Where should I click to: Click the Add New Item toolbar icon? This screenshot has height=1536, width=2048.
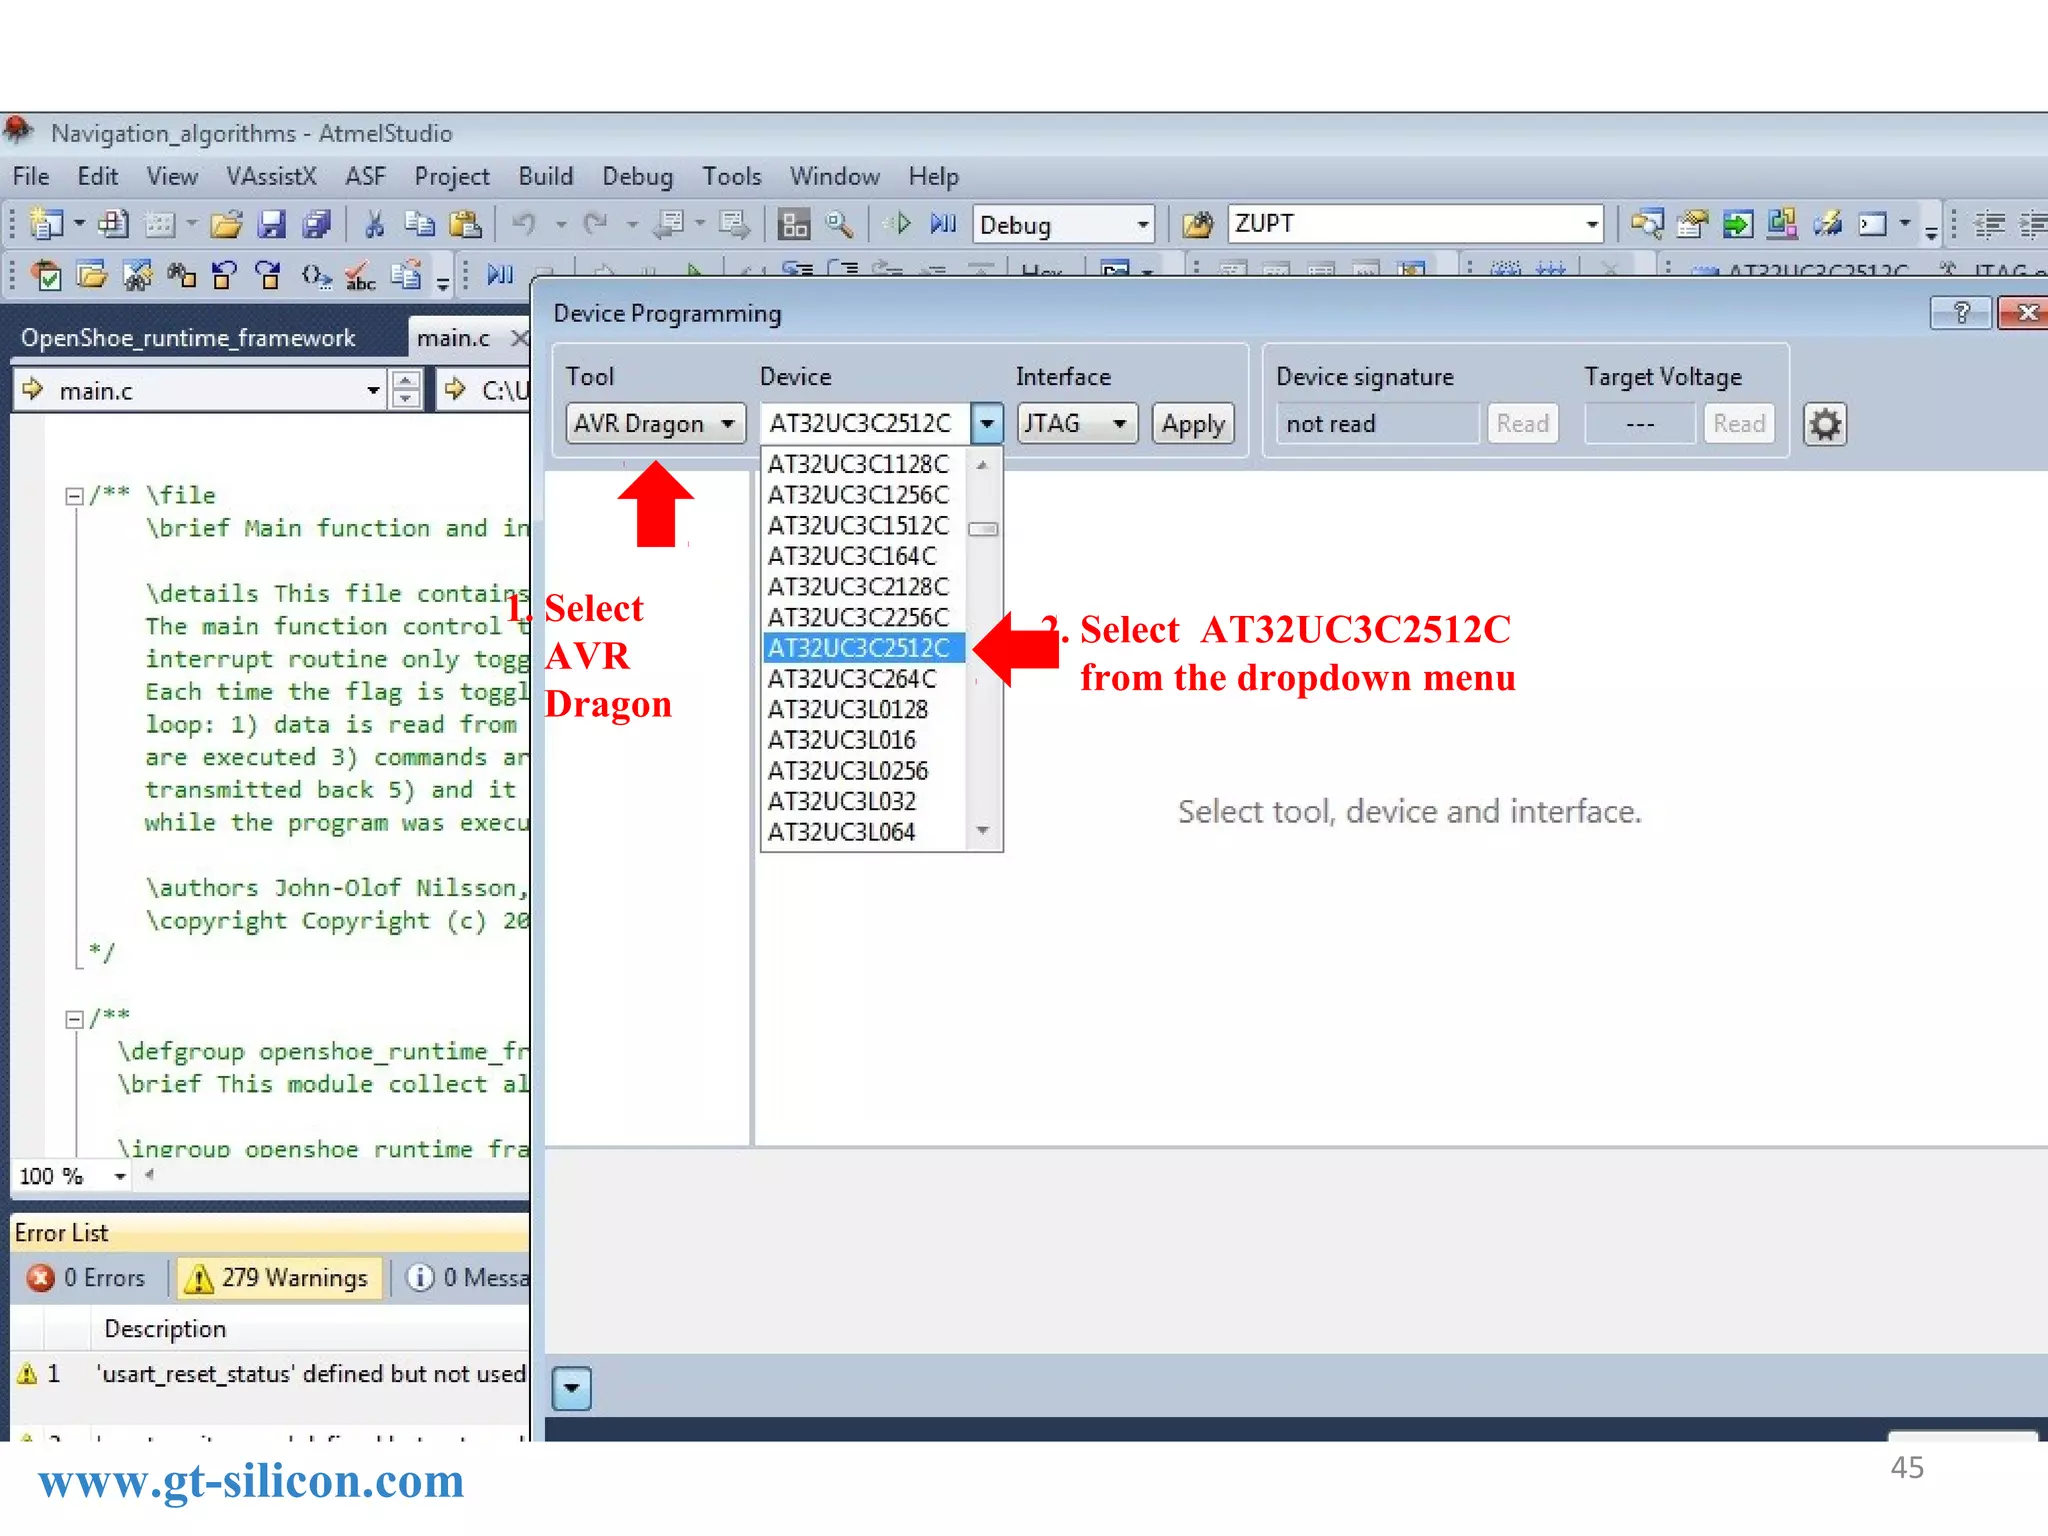click(x=112, y=224)
